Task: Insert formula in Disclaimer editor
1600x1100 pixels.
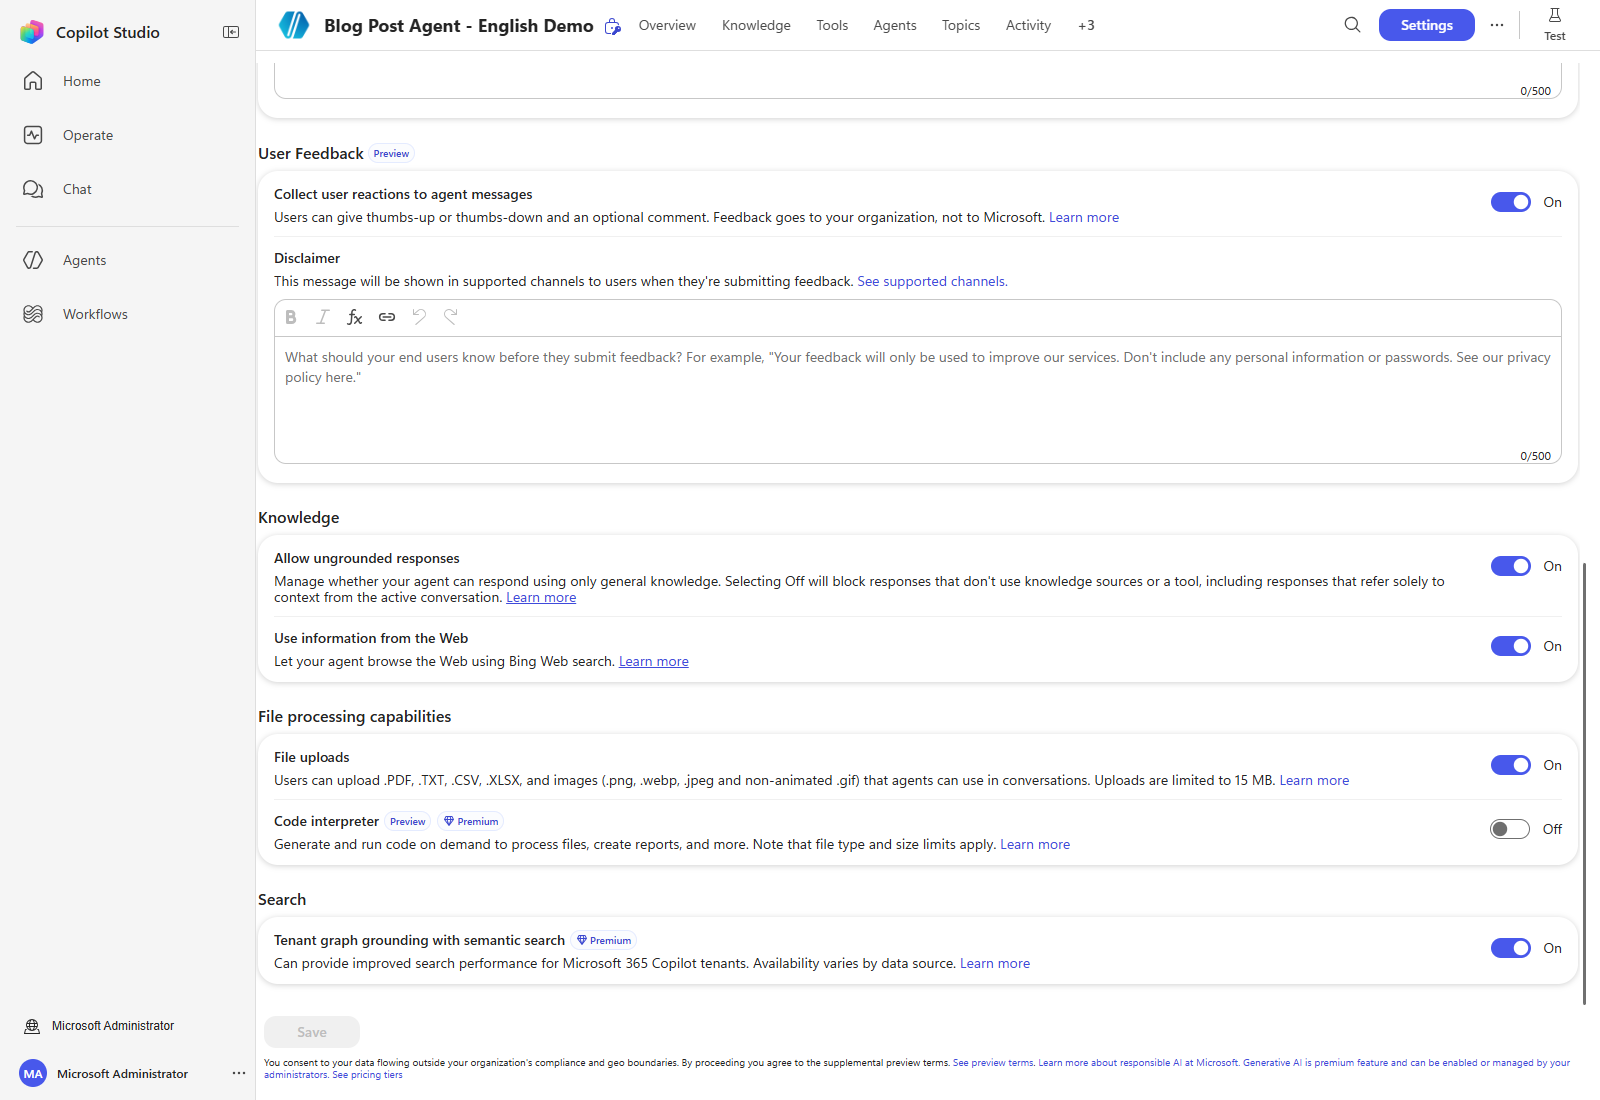Action: point(354,317)
